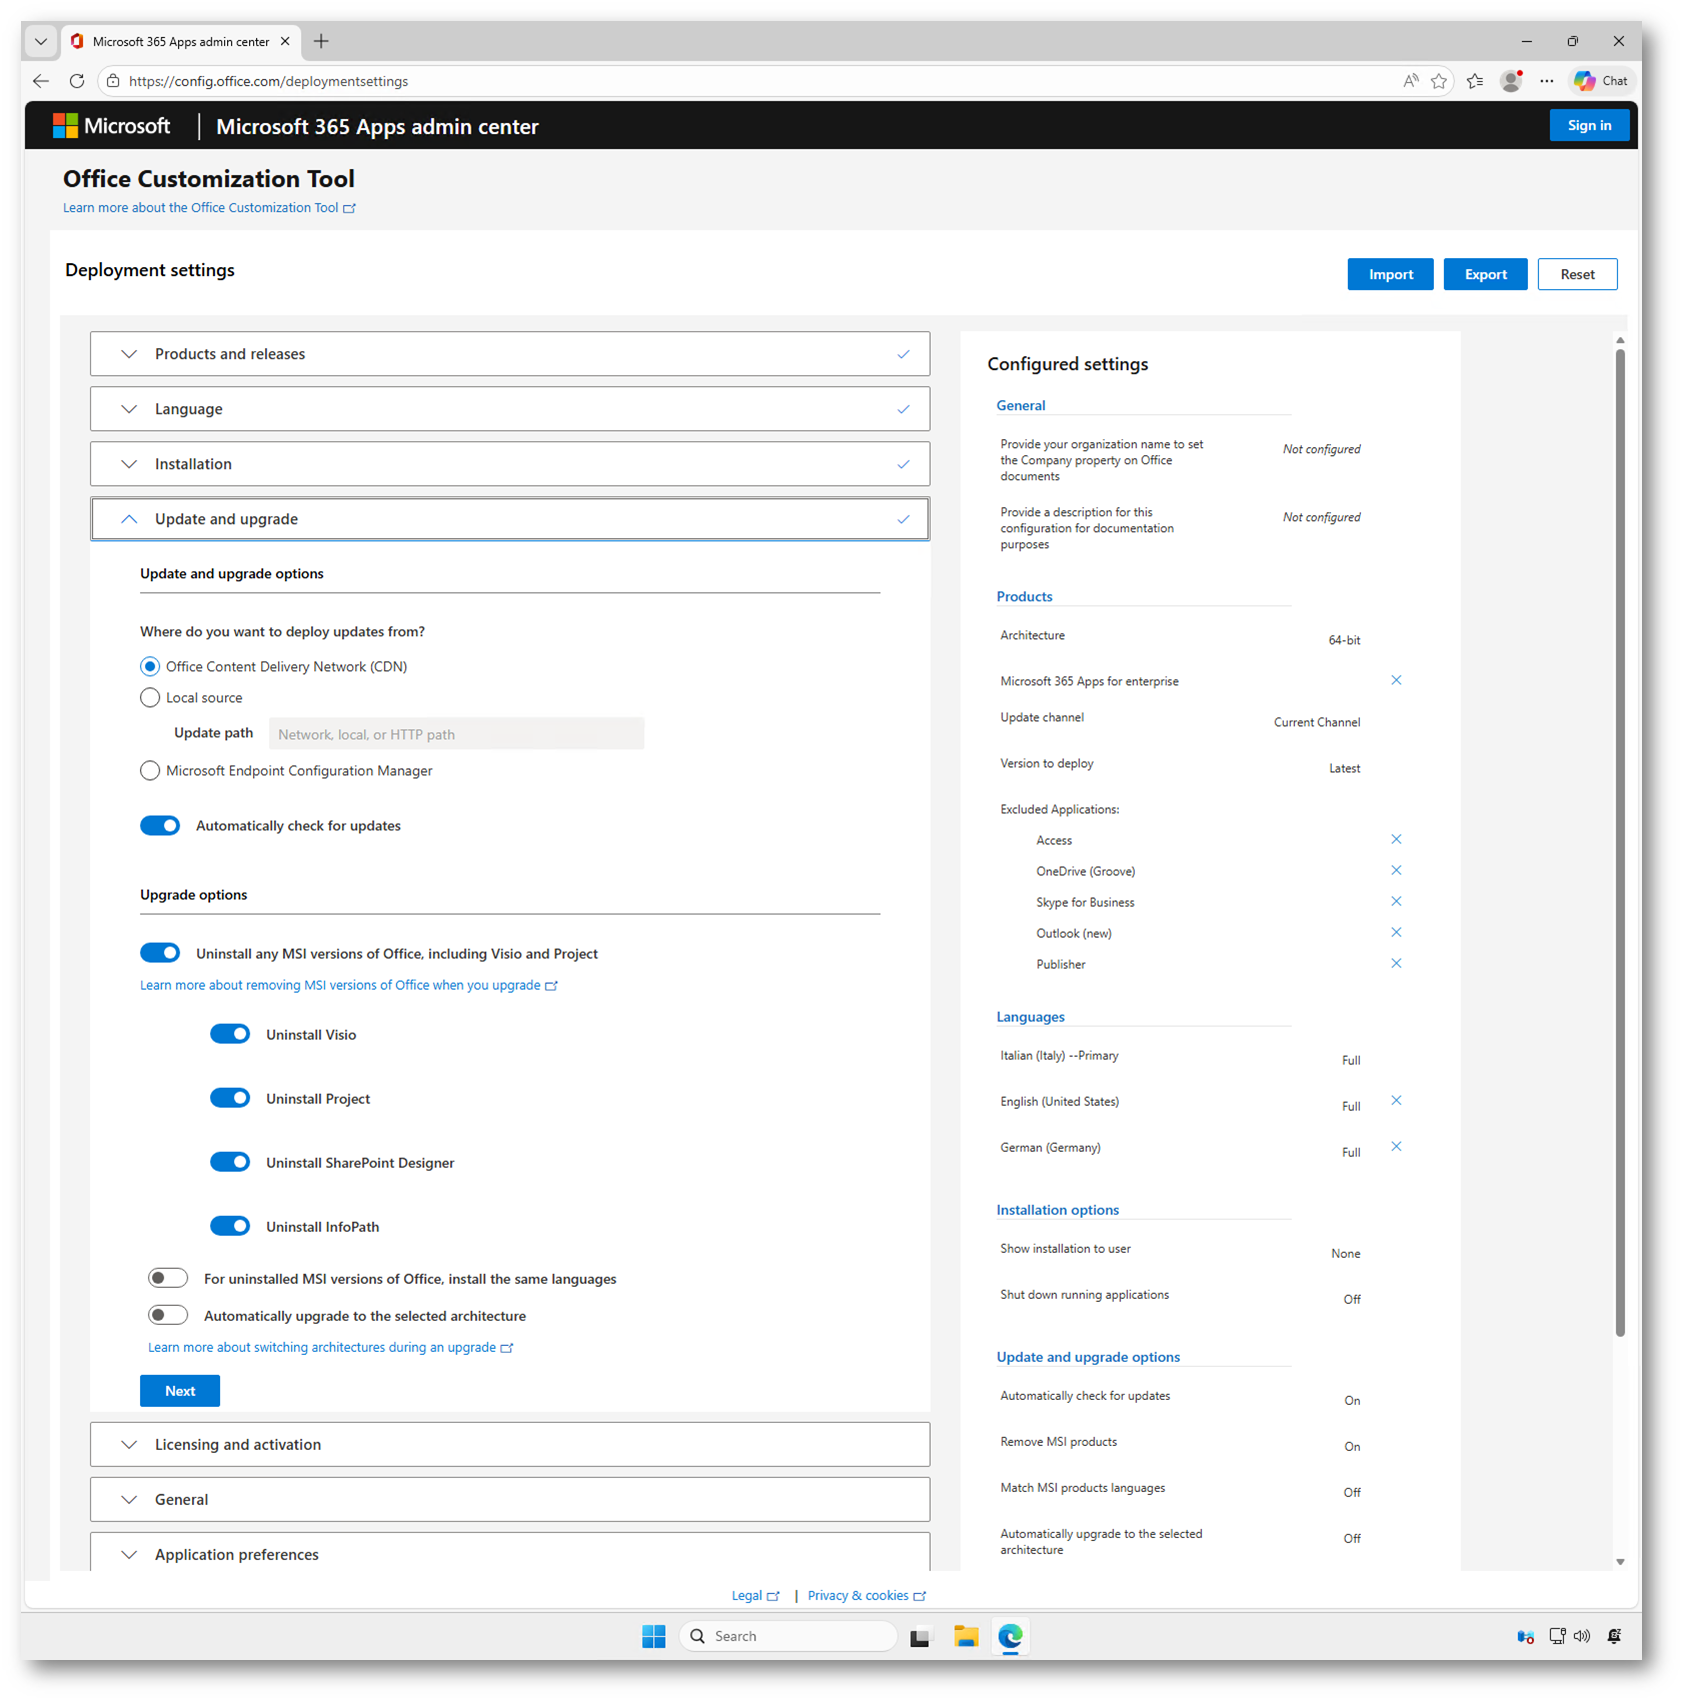
Task: Open the Windows Start menu
Action: pos(654,1636)
